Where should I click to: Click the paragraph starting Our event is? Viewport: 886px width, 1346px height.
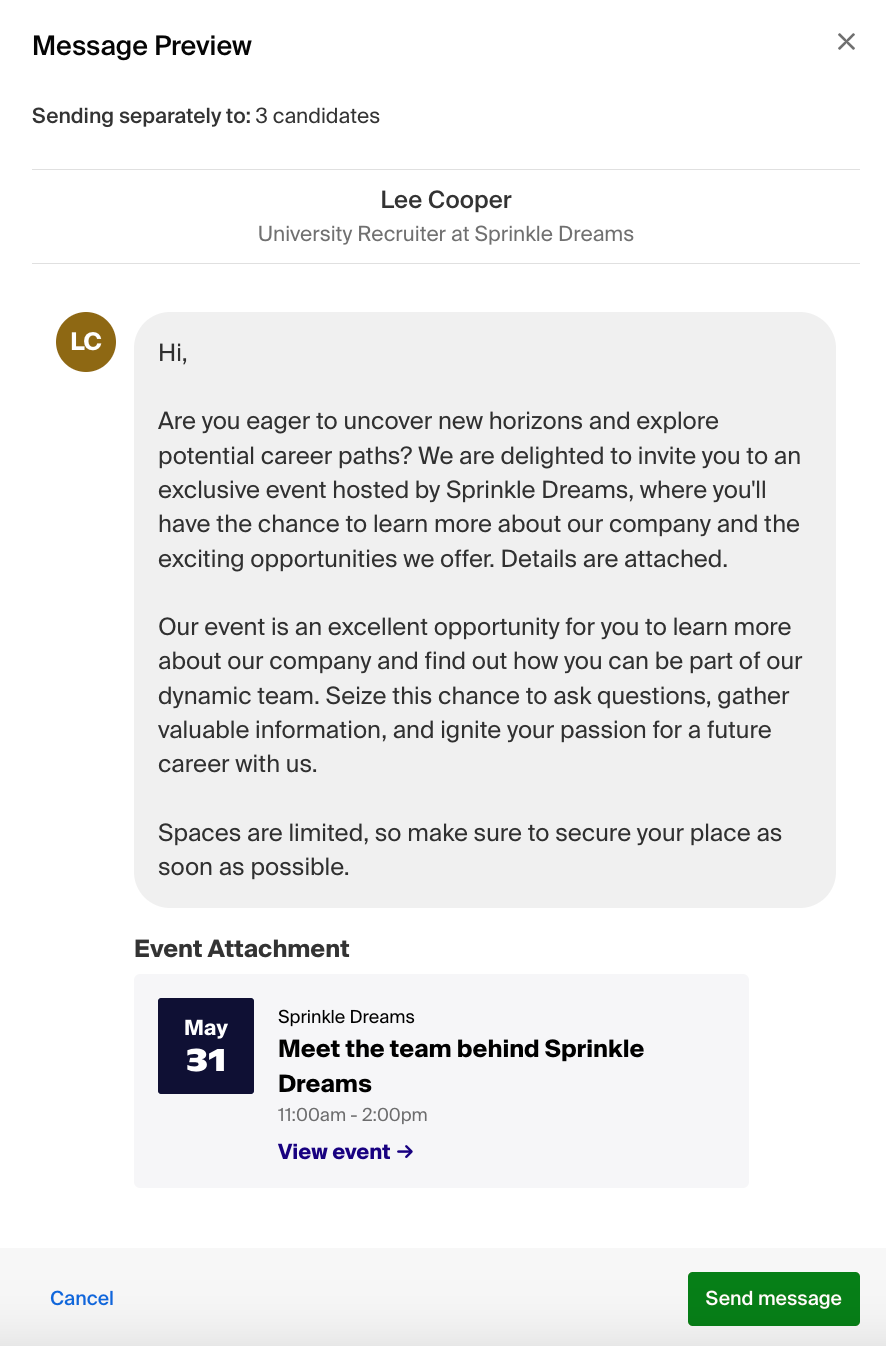tap(480, 696)
